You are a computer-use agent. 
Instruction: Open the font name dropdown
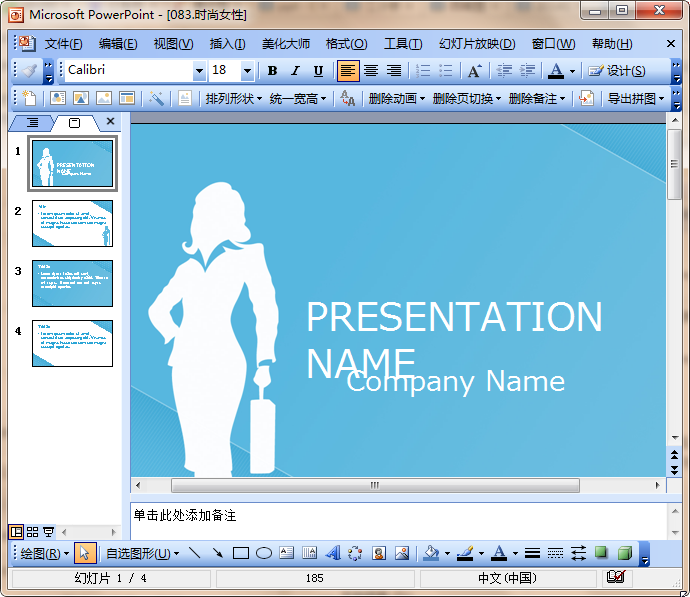199,71
